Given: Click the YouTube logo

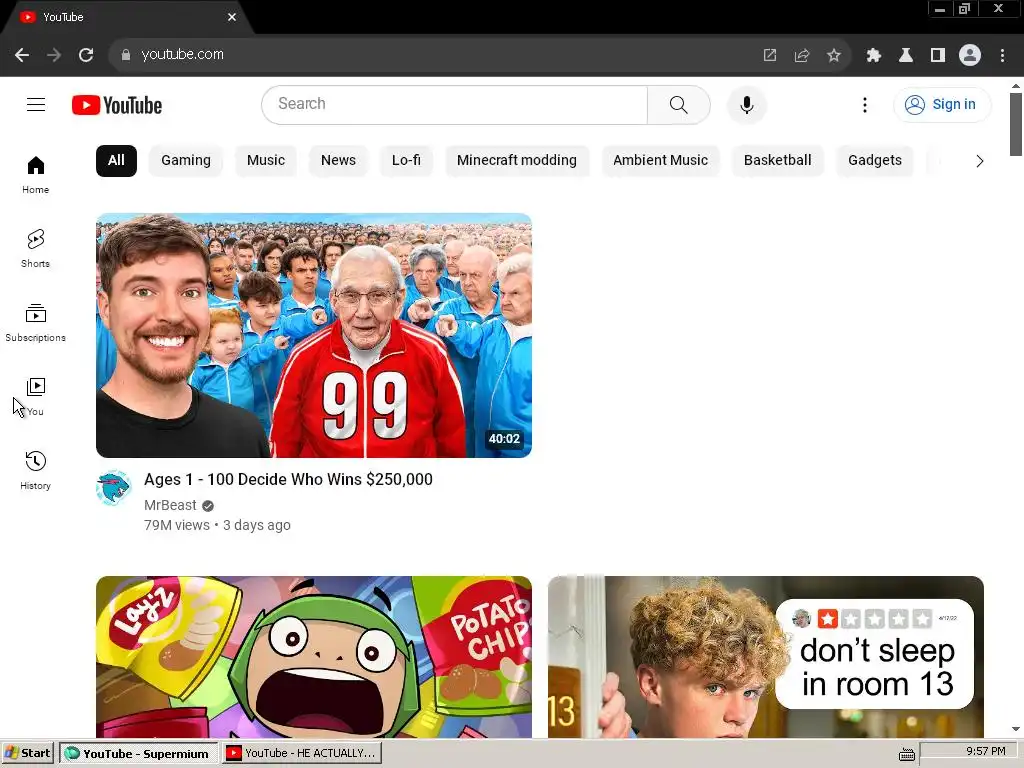Looking at the screenshot, I should point(117,105).
